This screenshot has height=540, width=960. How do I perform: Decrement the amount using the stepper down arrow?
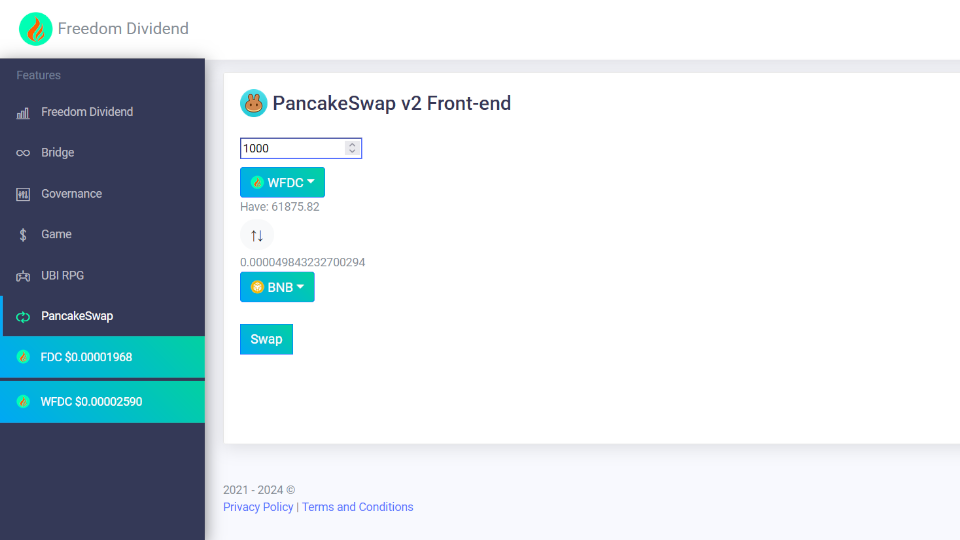click(352, 151)
